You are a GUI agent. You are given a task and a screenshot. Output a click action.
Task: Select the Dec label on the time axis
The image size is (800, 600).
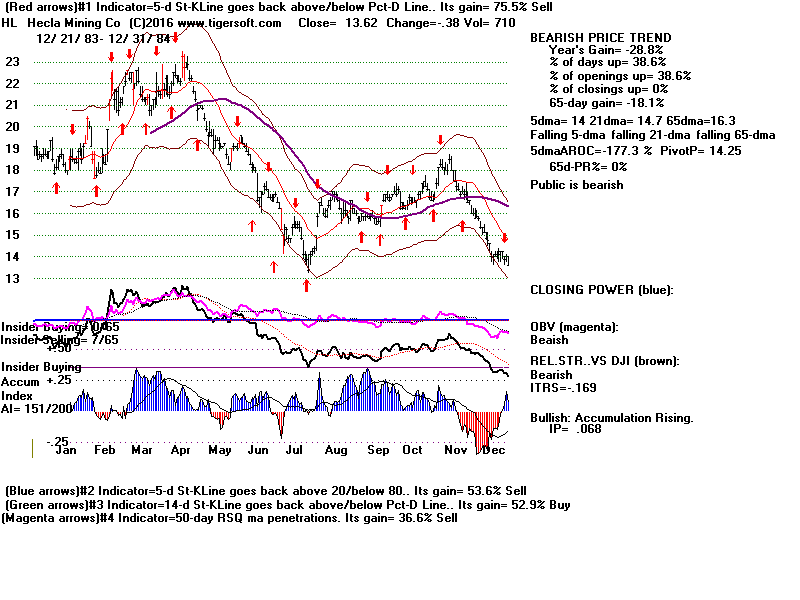(x=493, y=450)
